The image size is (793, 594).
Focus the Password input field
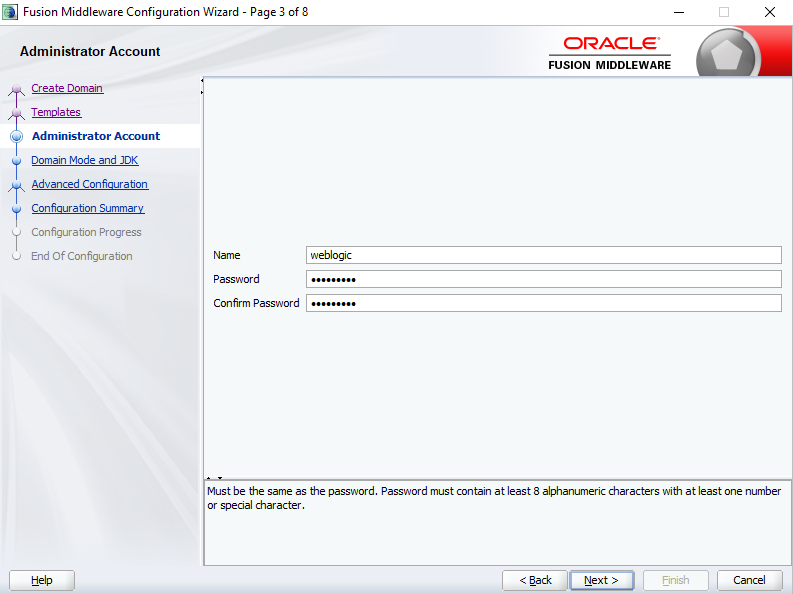pos(544,279)
